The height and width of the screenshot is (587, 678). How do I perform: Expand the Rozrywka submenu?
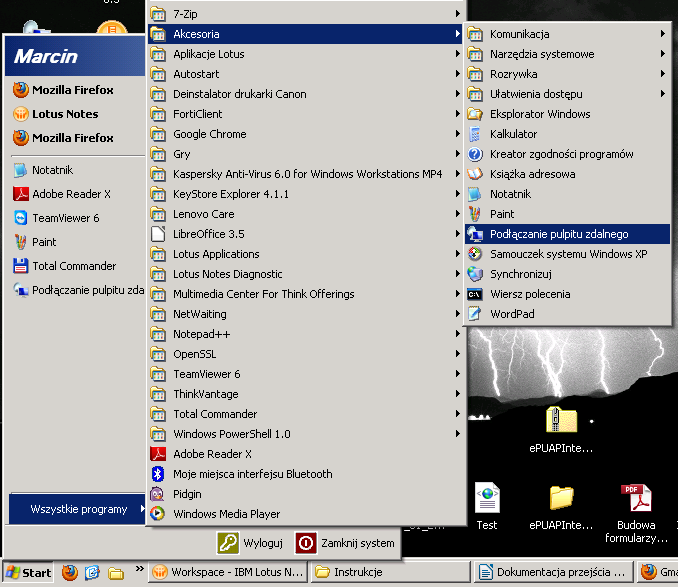click(x=567, y=74)
